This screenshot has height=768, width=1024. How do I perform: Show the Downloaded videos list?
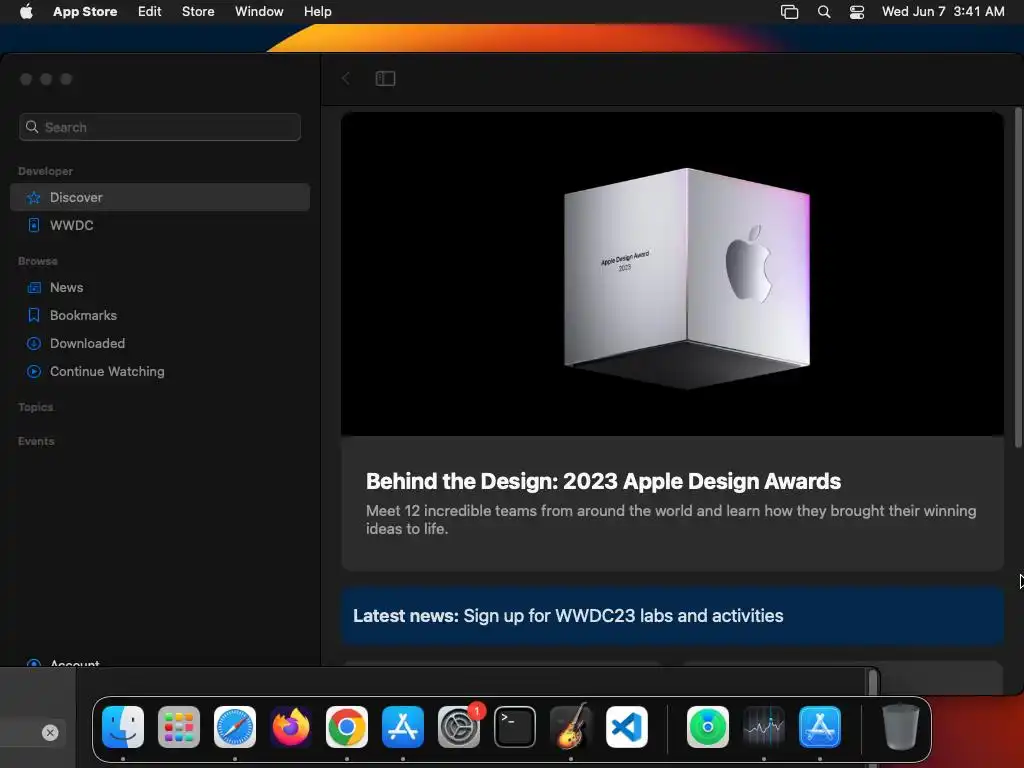(x=159, y=344)
